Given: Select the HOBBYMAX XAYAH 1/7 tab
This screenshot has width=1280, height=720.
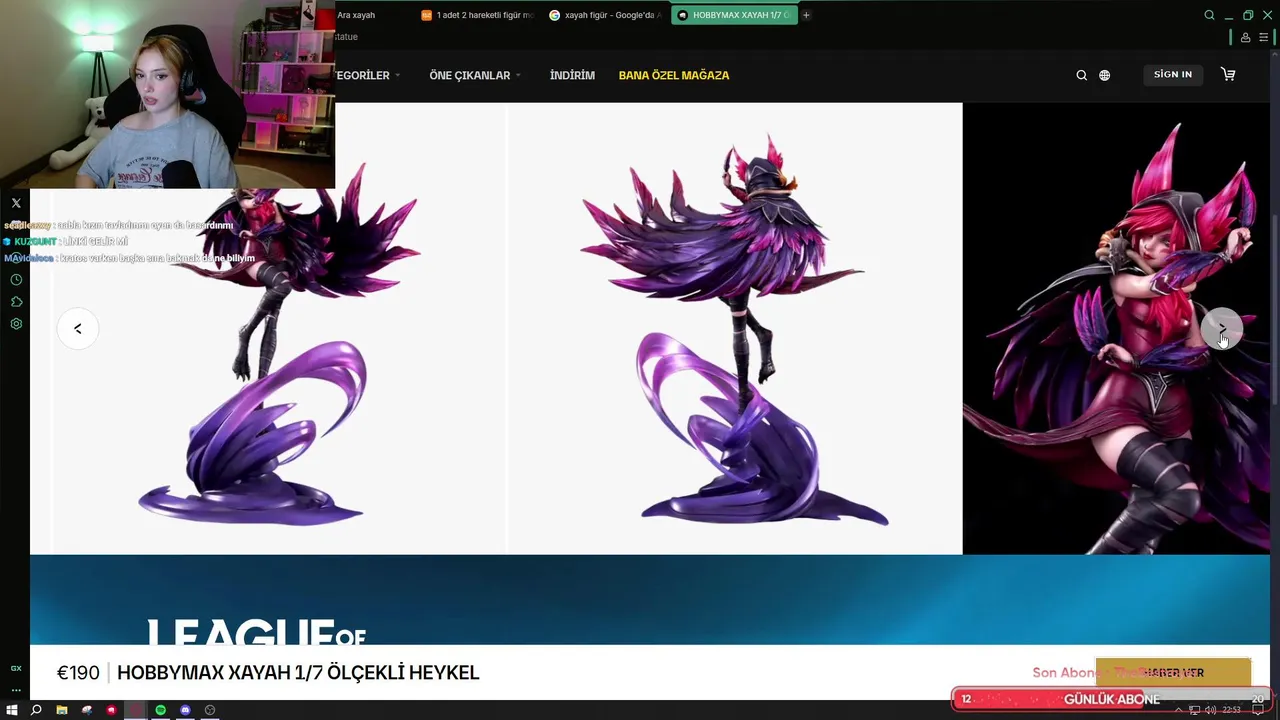Looking at the screenshot, I should coord(734,15).
